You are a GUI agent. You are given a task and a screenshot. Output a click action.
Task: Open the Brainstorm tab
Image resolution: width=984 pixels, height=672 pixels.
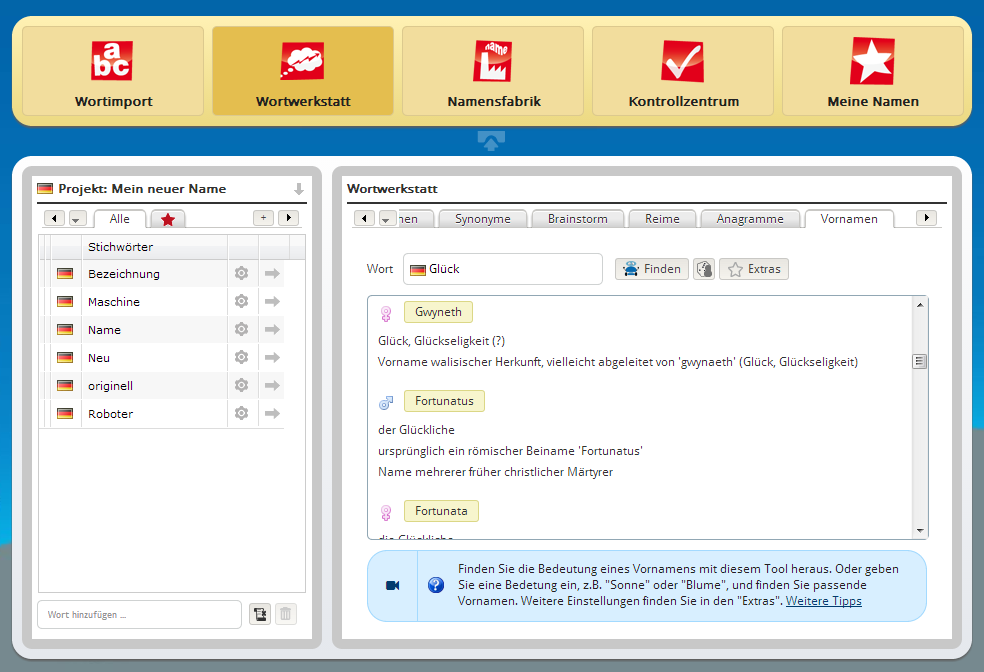tap(577, 219)
